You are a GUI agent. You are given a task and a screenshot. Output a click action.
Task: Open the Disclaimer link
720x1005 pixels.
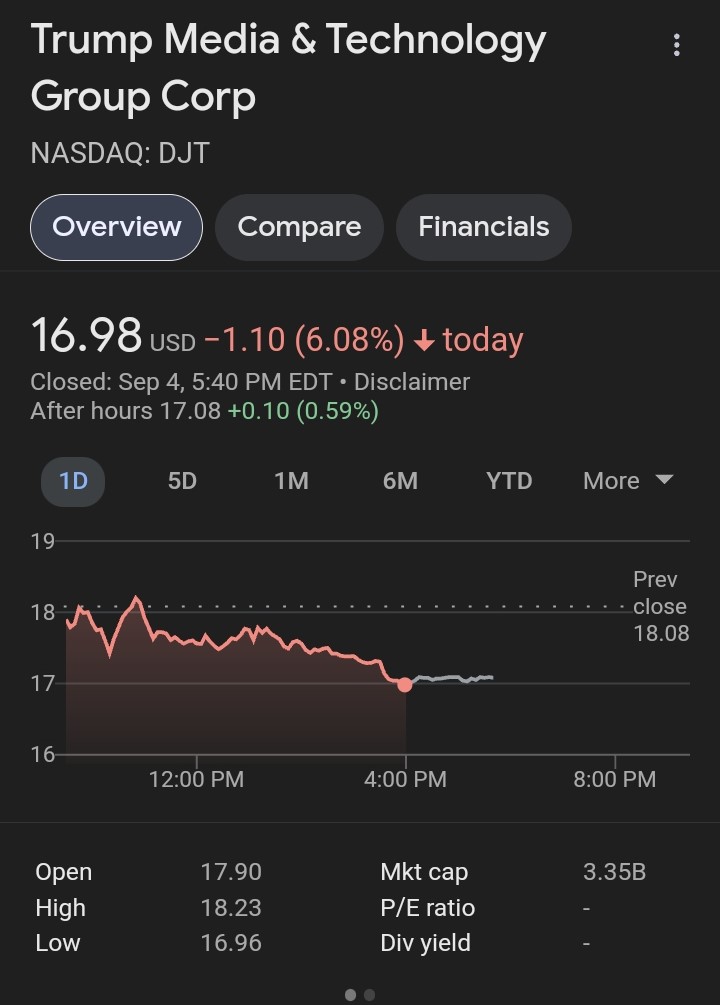point(412,382)
